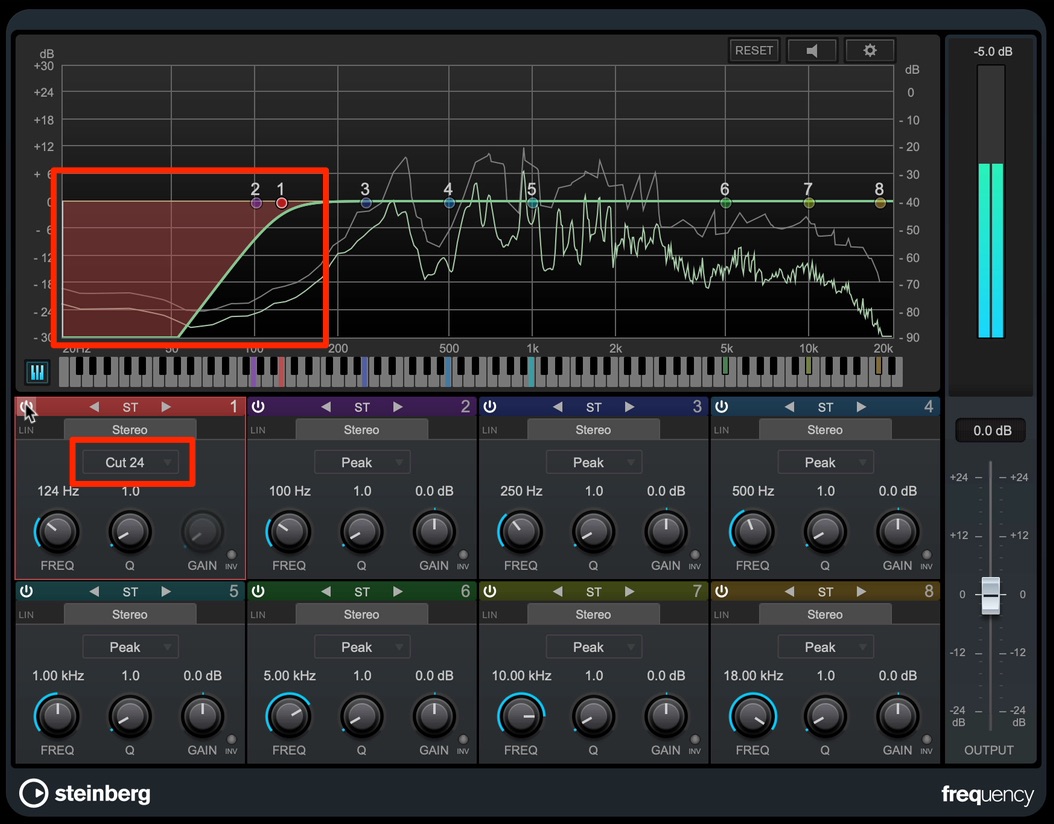This screenshot has height=824, width=1054.
Task: Click the RESET button
Action: point(754,50)
